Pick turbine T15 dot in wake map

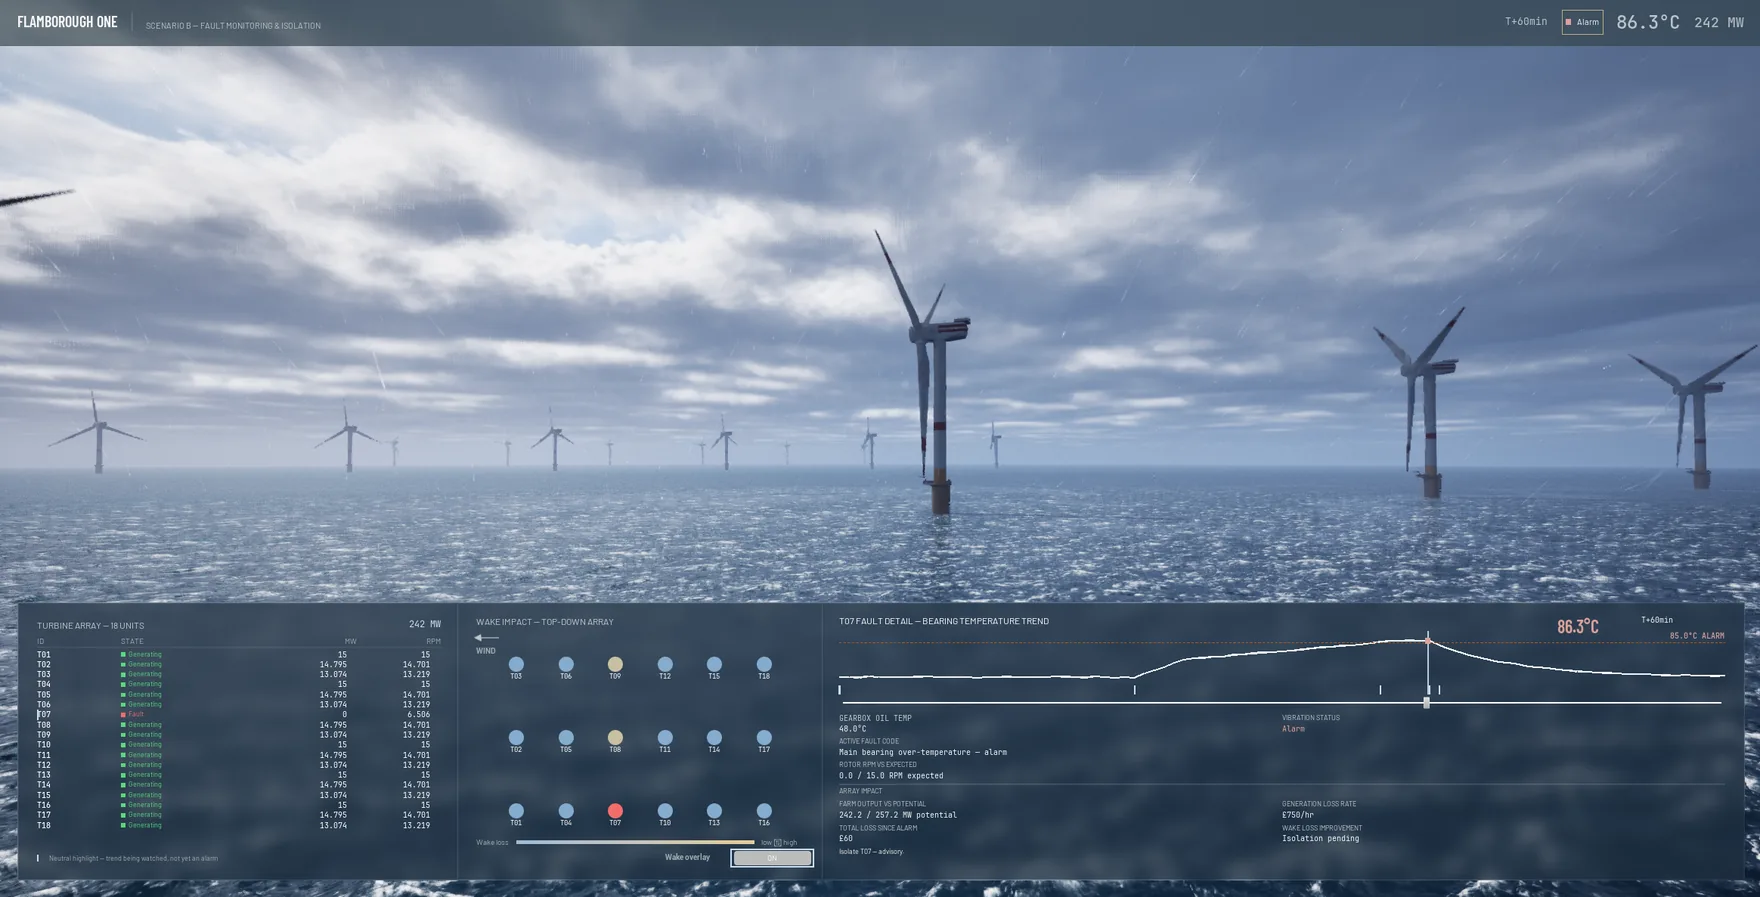(714, 664)
